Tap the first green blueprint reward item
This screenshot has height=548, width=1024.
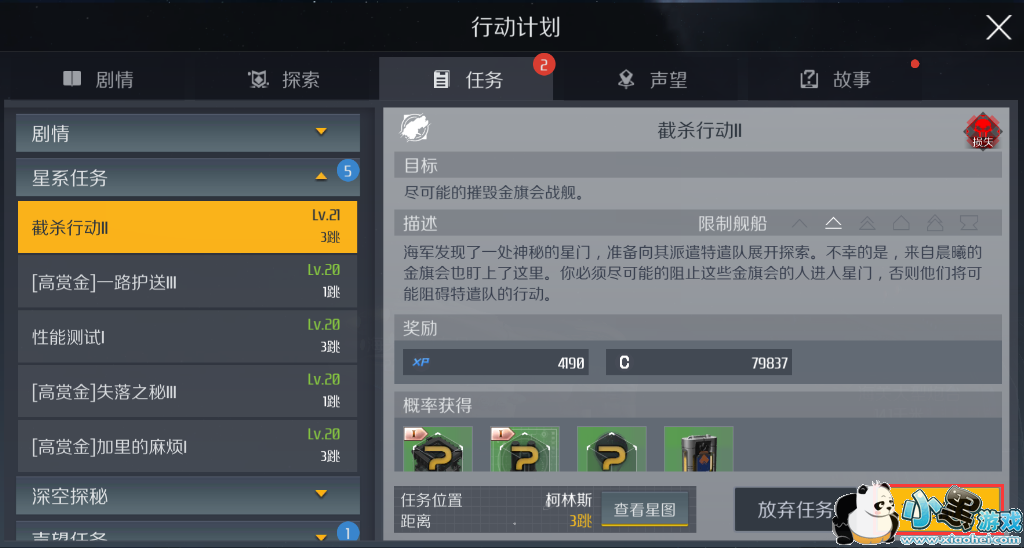click(x=438, y=449)
